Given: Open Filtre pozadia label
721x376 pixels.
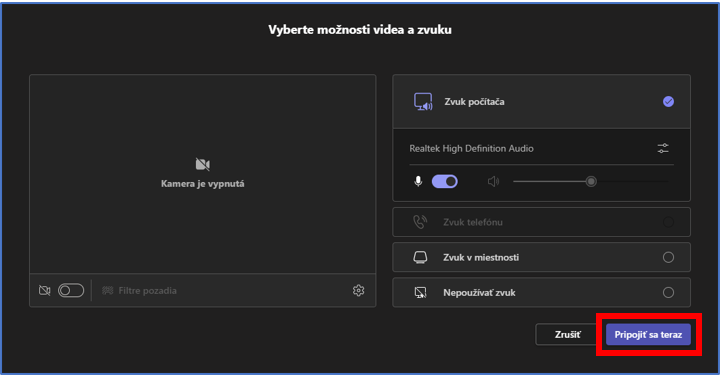Looking at the screenshot, I should coord(148,291).
